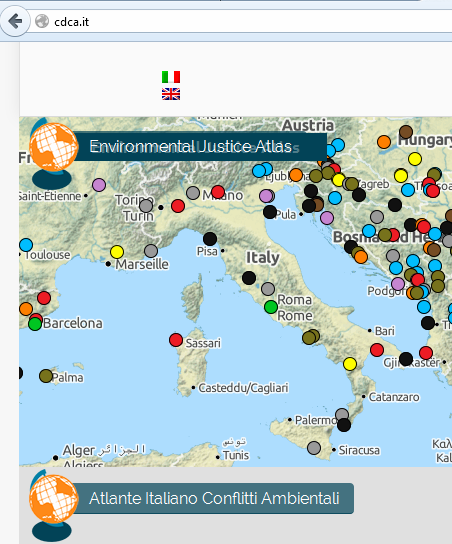The width and height of the screenshot is (452, 544).
Task: Click the Italy country label on map
Action: point(263,257)
